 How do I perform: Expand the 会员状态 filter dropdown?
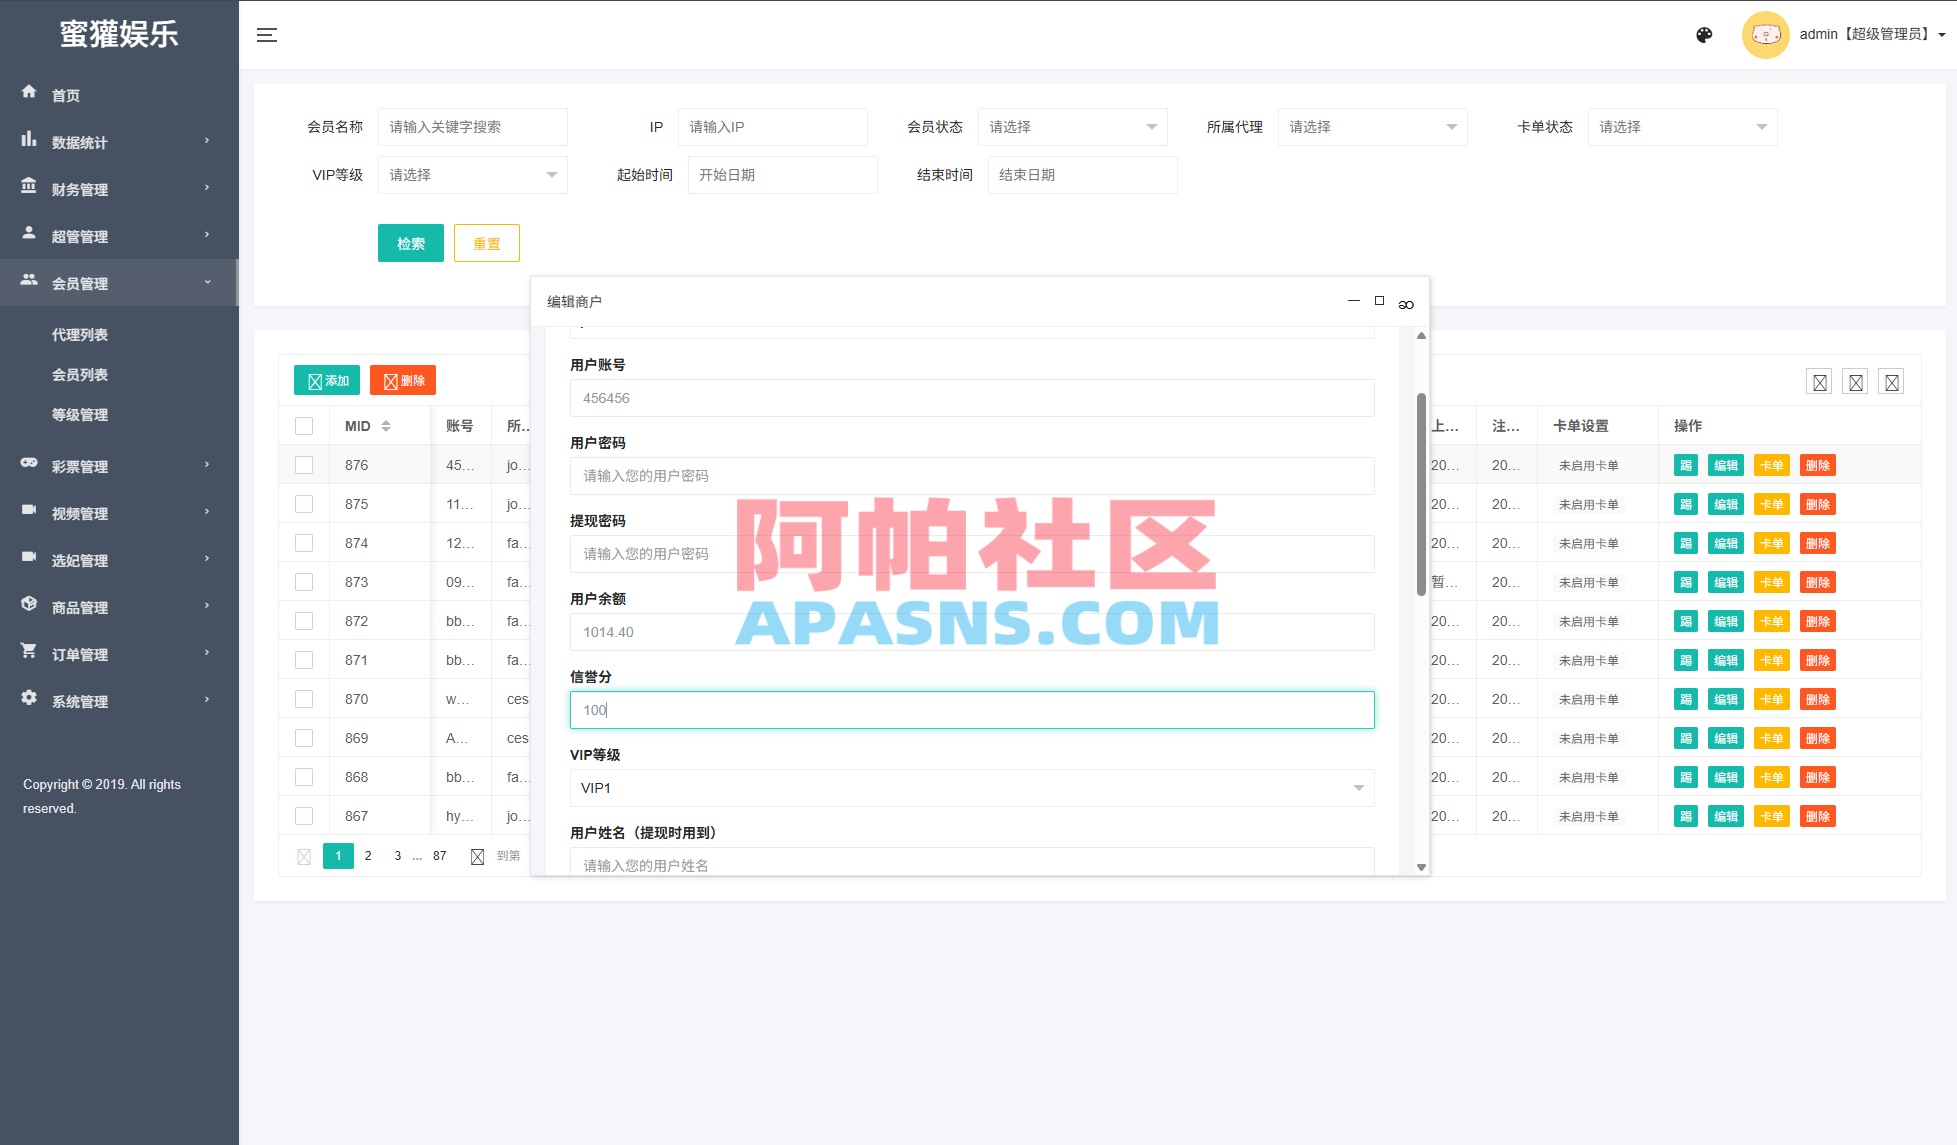click(1072, 127)
